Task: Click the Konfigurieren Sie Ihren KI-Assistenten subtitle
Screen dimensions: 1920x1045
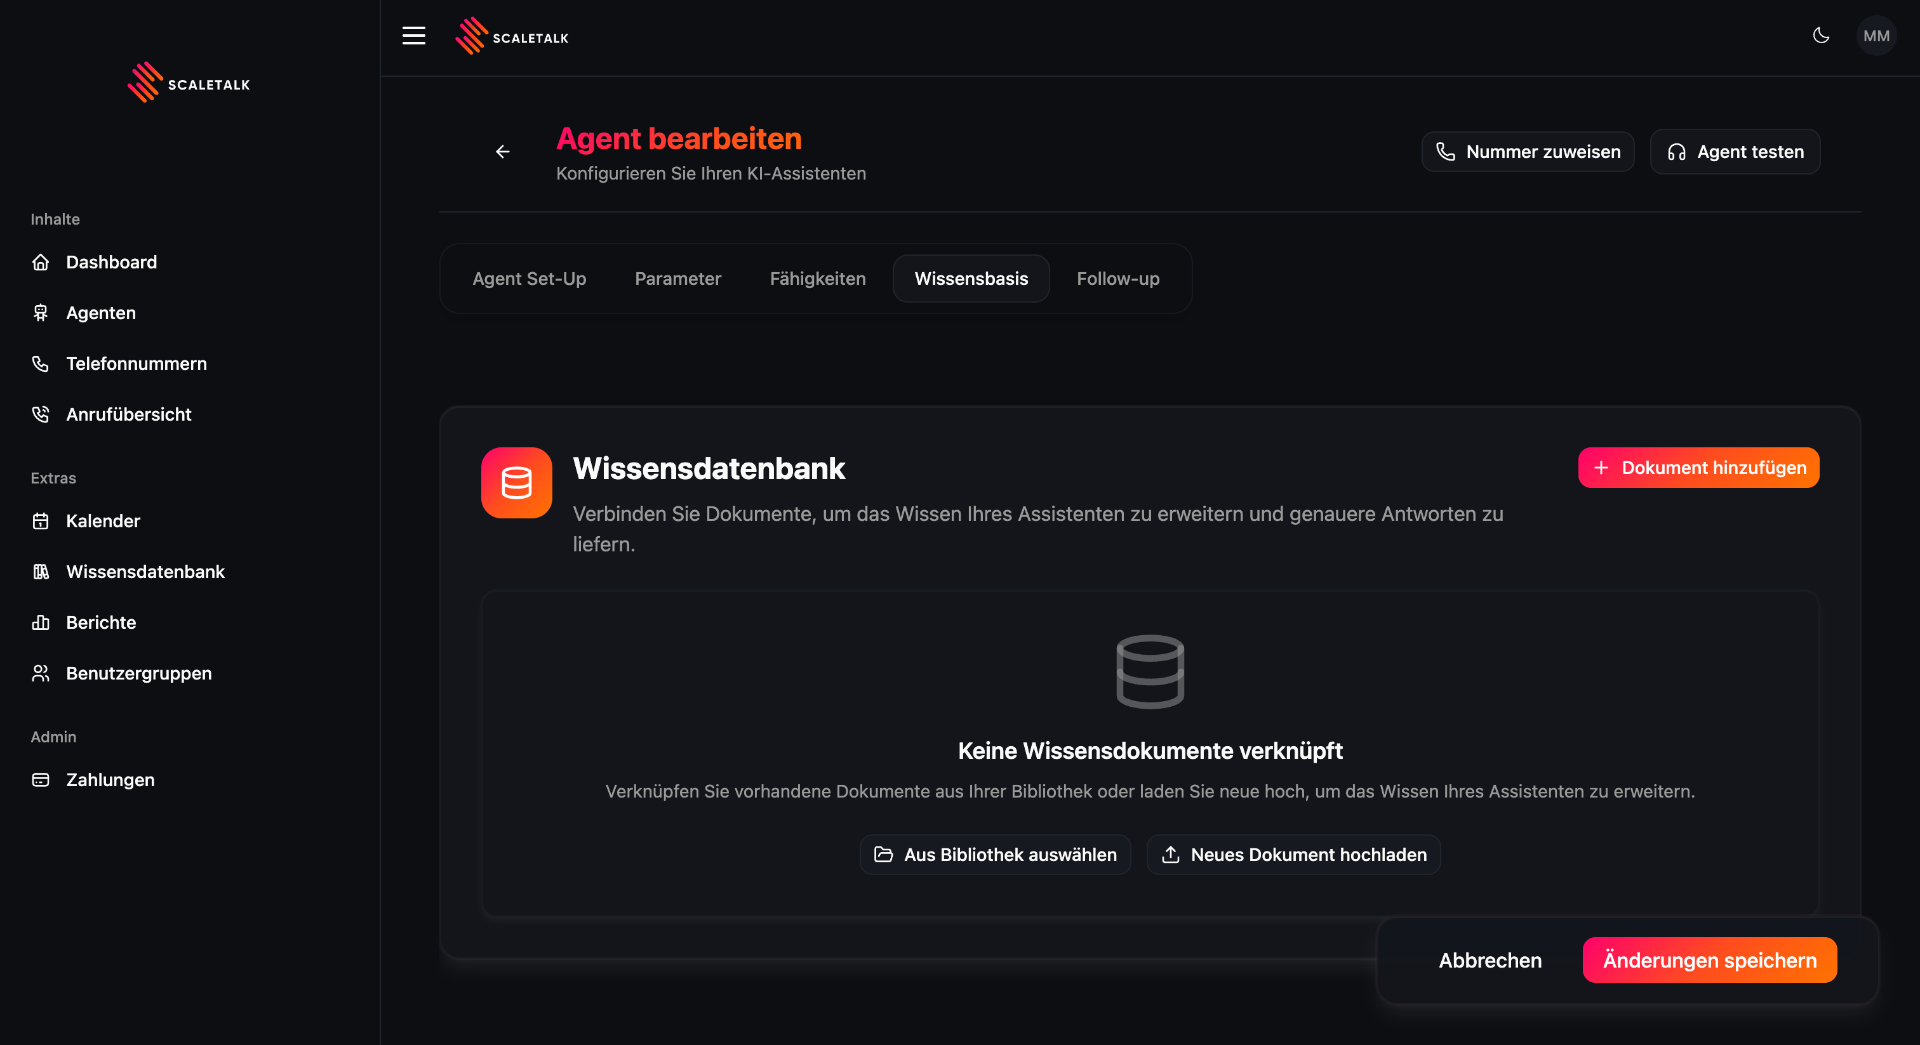Action: click(711, 174)
